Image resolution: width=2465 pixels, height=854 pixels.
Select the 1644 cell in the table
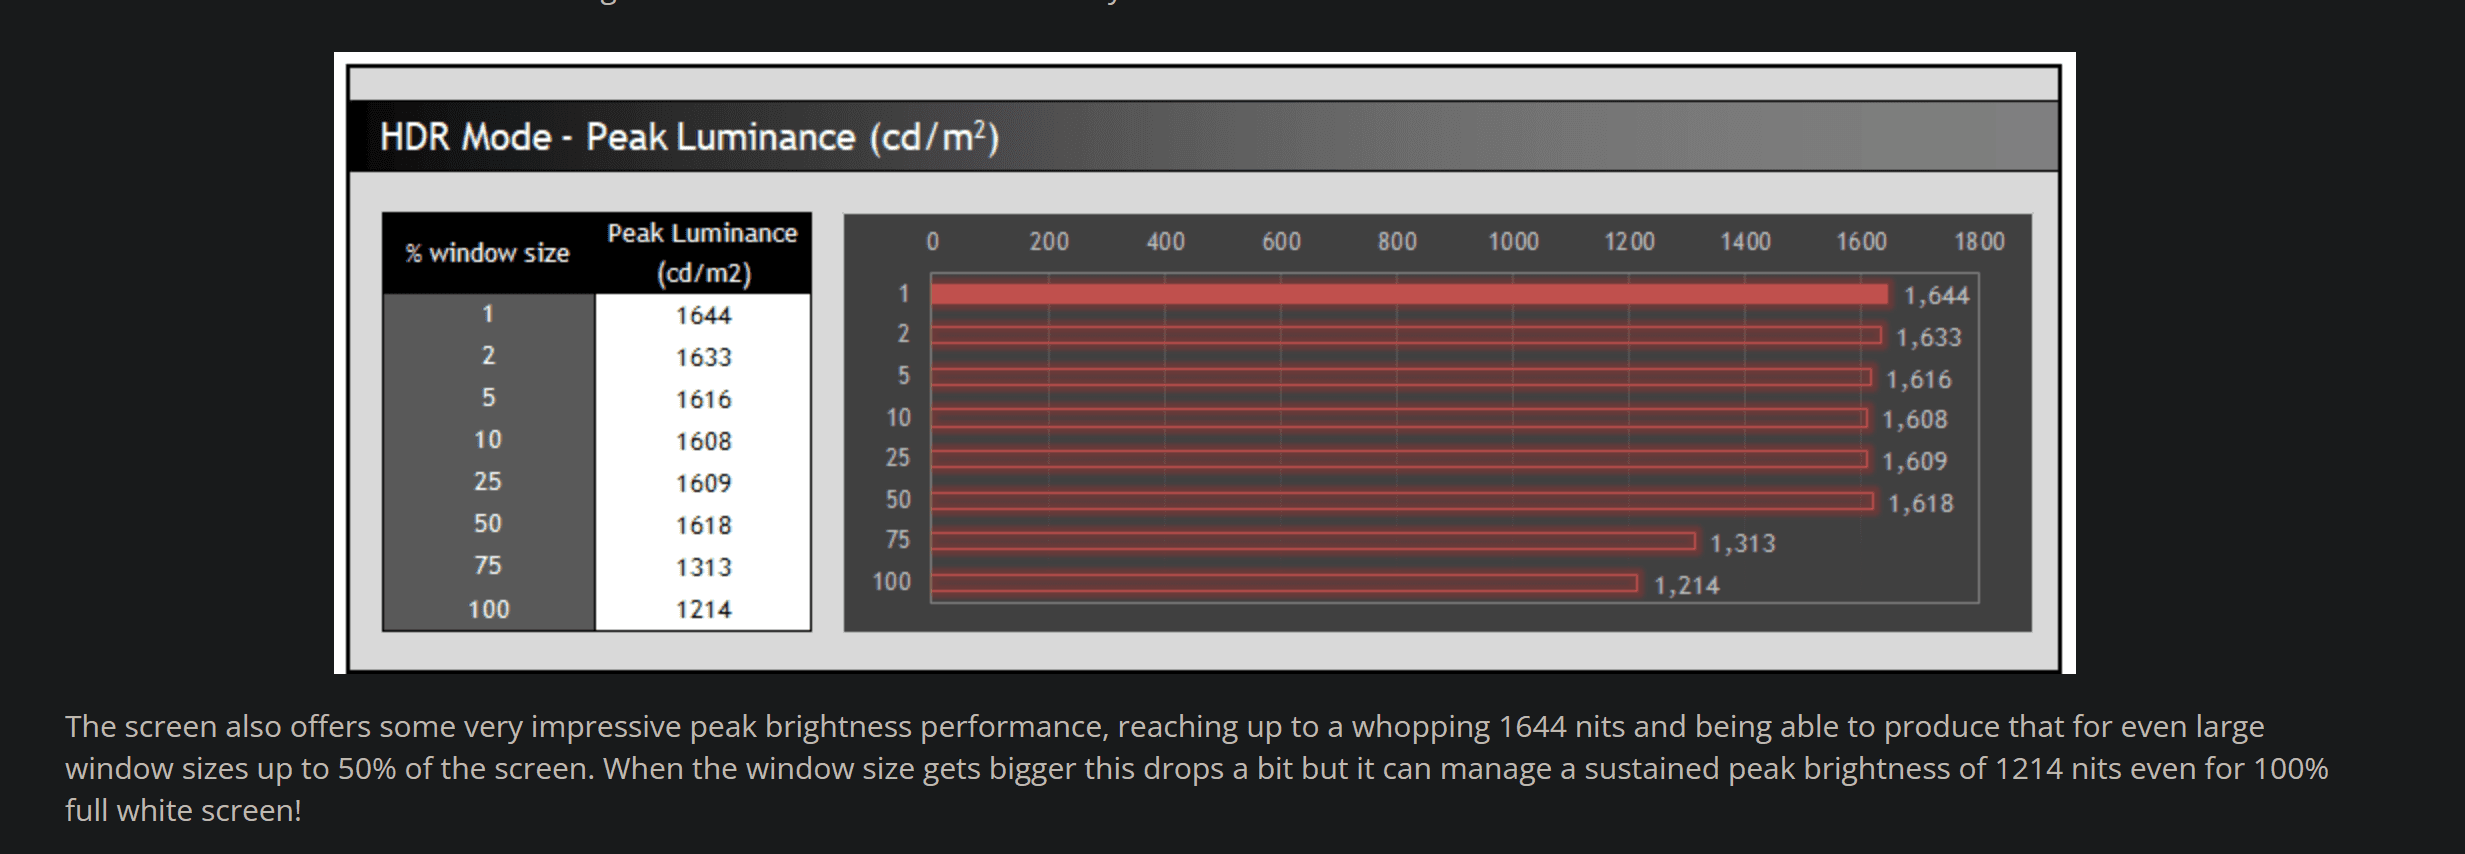click(703, 316)
